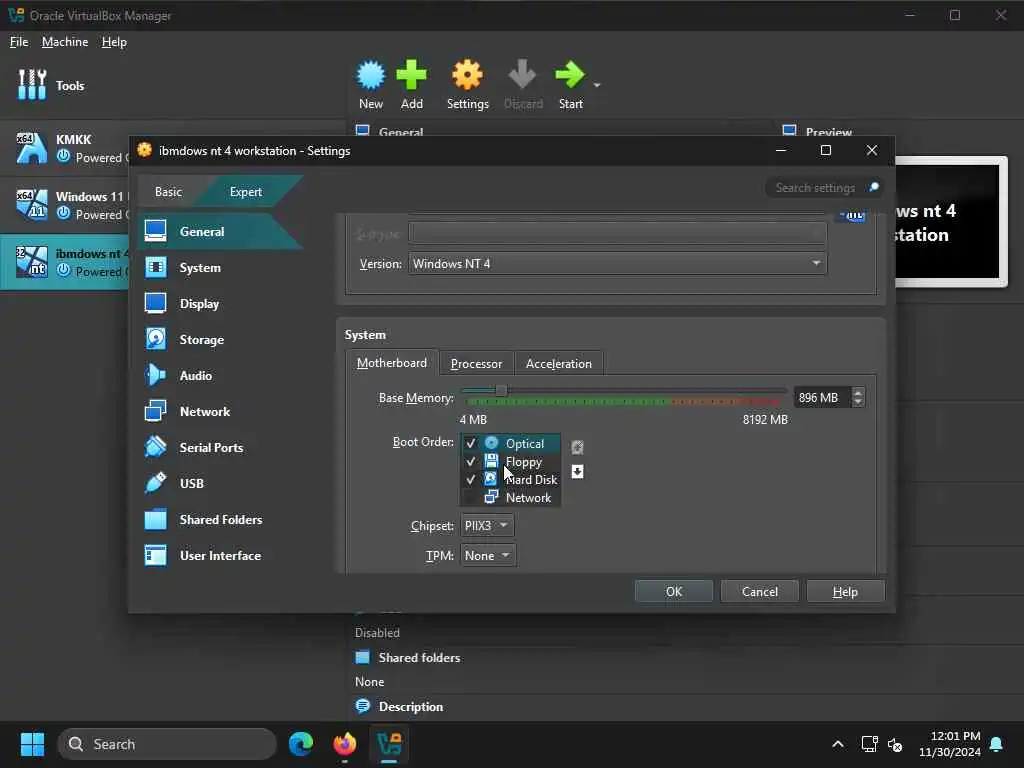Open the Network settings category
This screenshot has height=768, width=1024.
tap(219, 411)
